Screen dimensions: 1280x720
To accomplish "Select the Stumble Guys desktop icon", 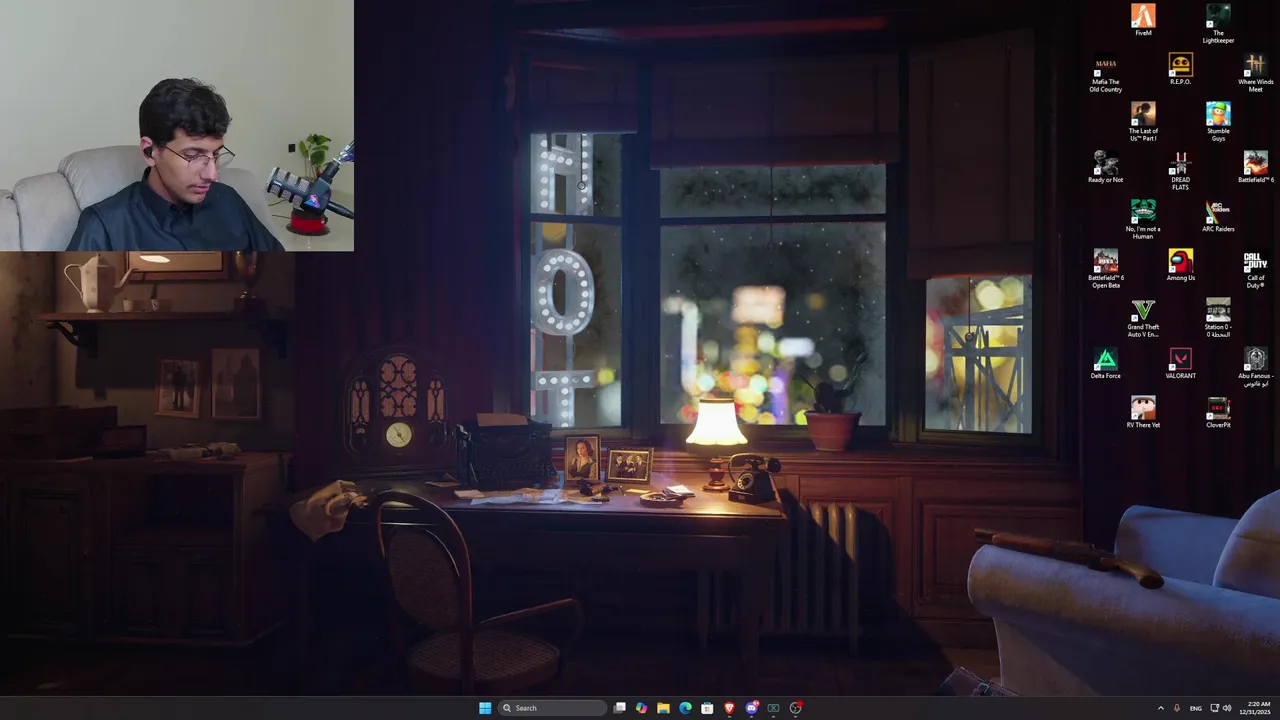I will point(1218,122).
